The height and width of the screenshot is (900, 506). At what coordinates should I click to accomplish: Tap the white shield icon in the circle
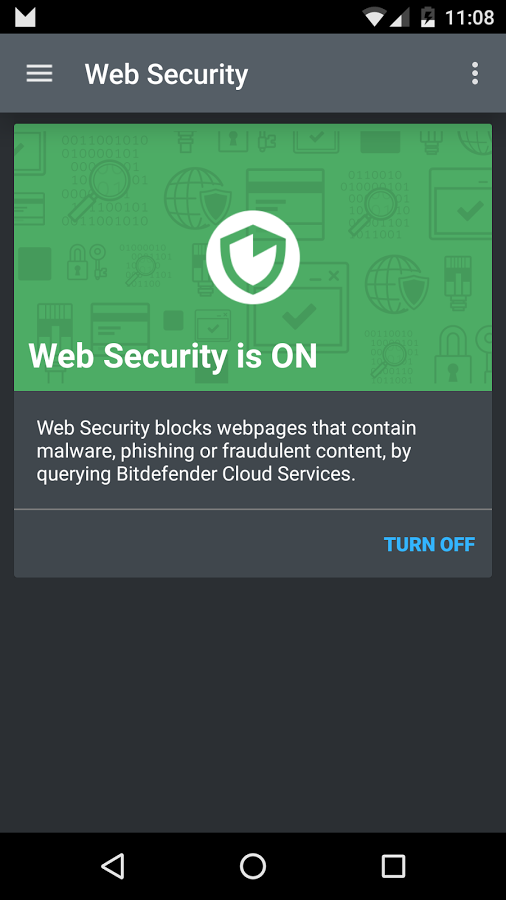tap(253, 257)
